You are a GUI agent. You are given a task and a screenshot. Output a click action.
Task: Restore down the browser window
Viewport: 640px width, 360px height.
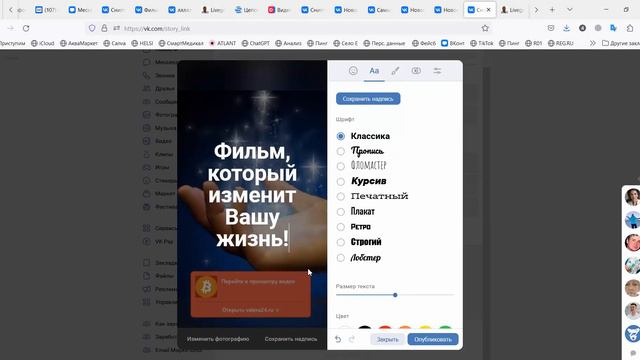pyautogui.click(x=626, y=10)
